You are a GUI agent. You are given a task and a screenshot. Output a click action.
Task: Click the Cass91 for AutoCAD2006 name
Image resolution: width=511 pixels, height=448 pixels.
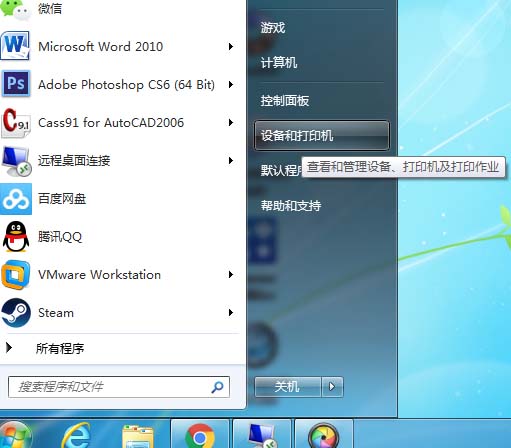coord(111,123)
